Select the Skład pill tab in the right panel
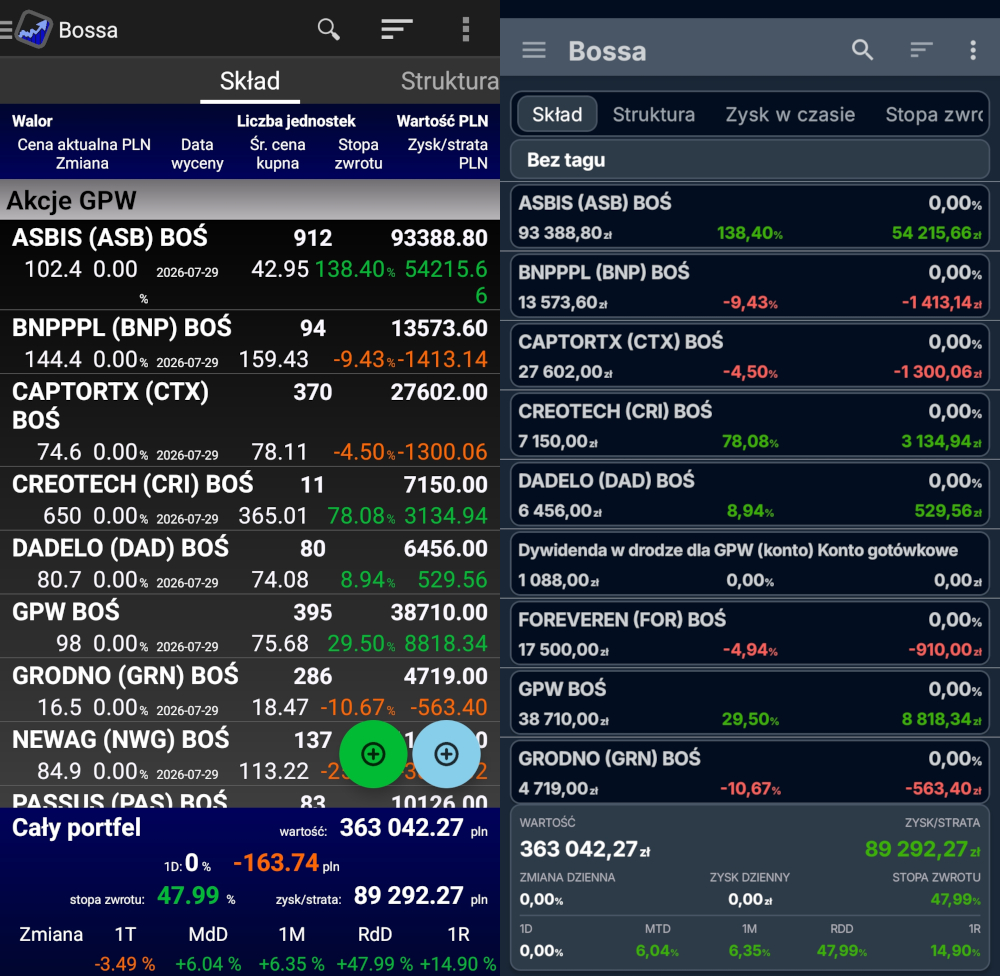This screenshot has width=1000, height=976. pos(557,114)
